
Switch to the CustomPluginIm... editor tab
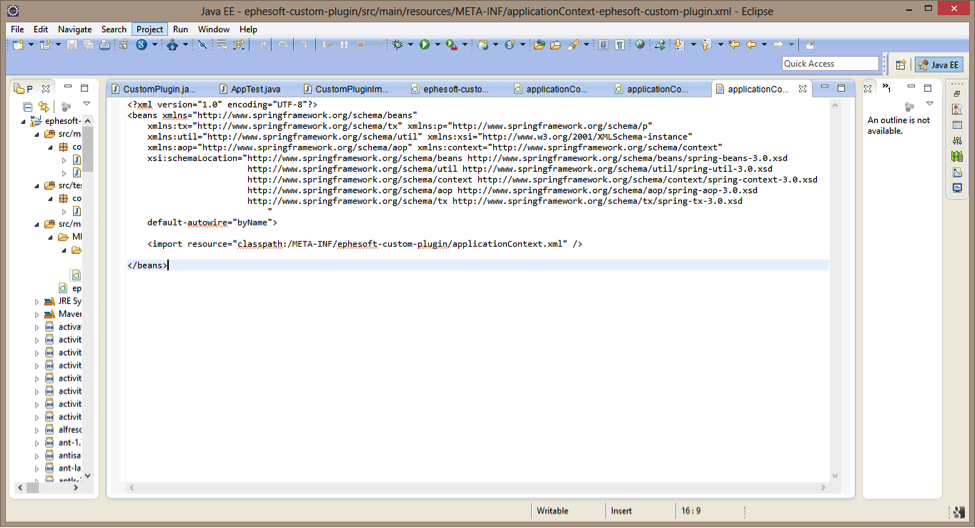346,89
